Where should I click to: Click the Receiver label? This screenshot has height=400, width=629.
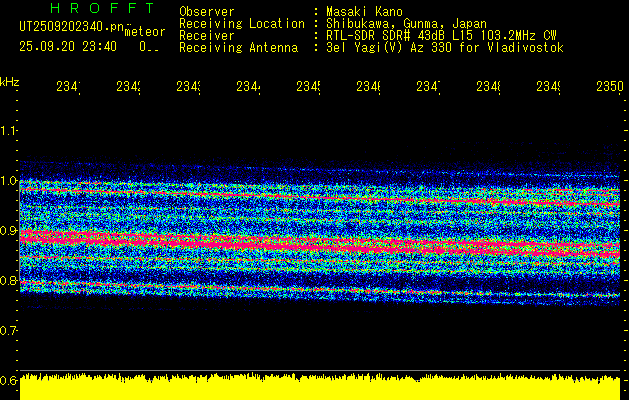(207, 36)
